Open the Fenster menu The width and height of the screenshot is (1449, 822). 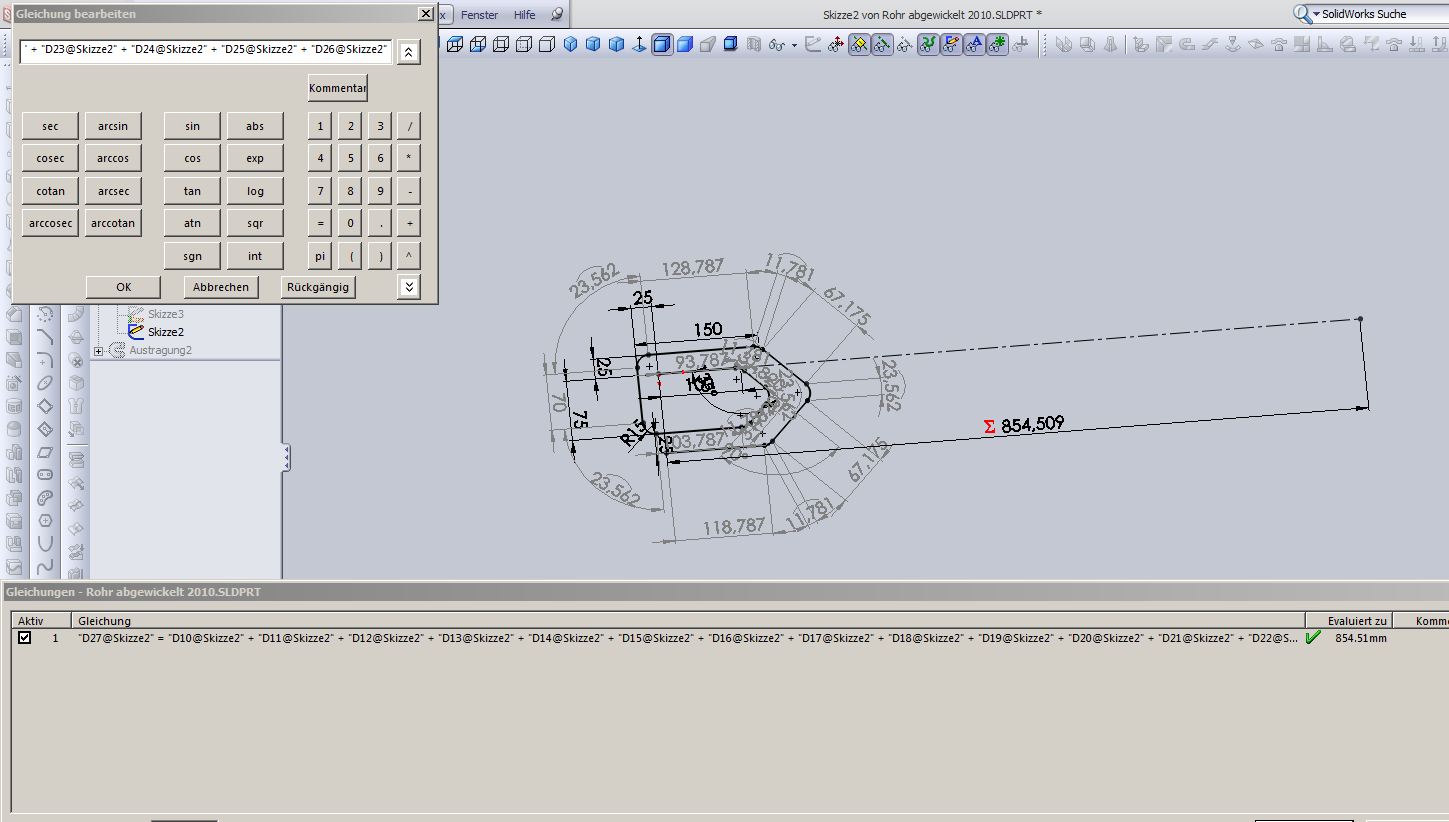pos(479,15)
